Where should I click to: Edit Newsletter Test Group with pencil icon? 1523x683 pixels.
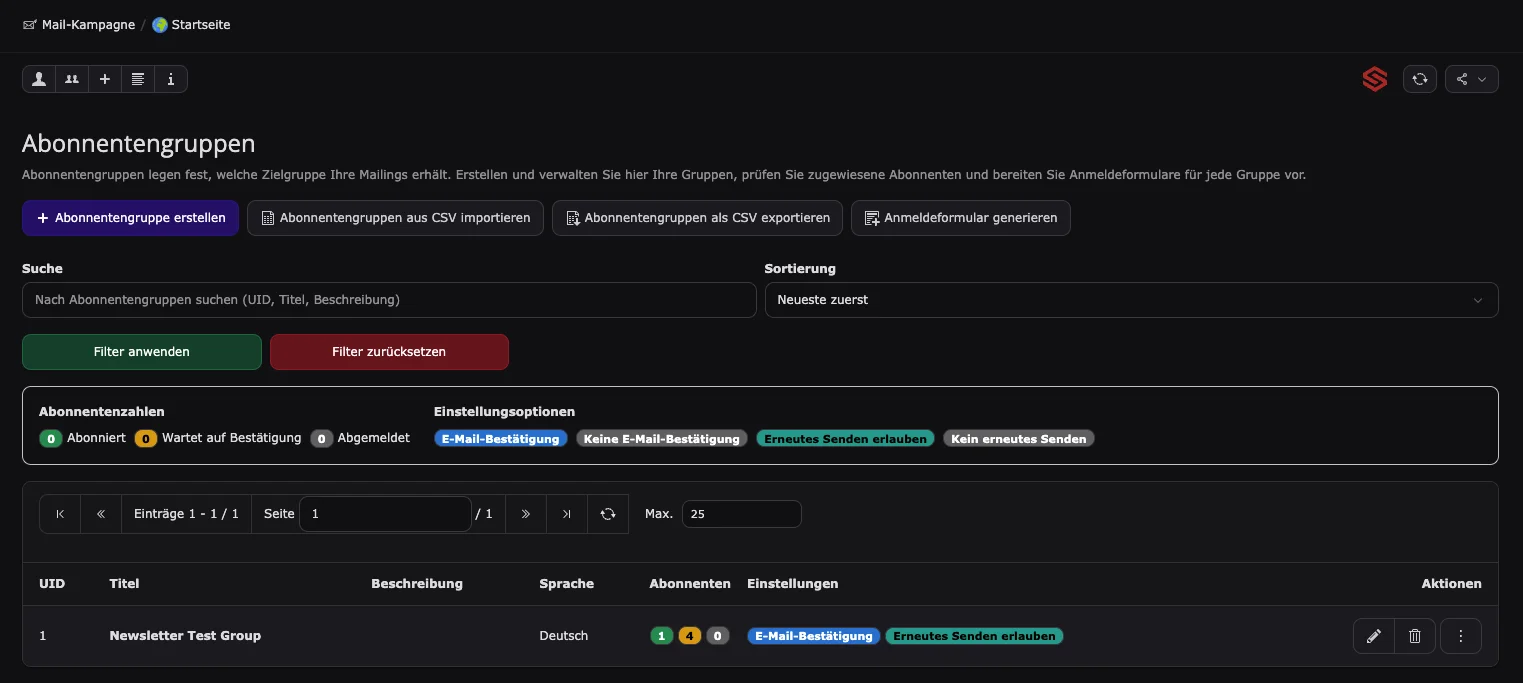coord(1374,636)
